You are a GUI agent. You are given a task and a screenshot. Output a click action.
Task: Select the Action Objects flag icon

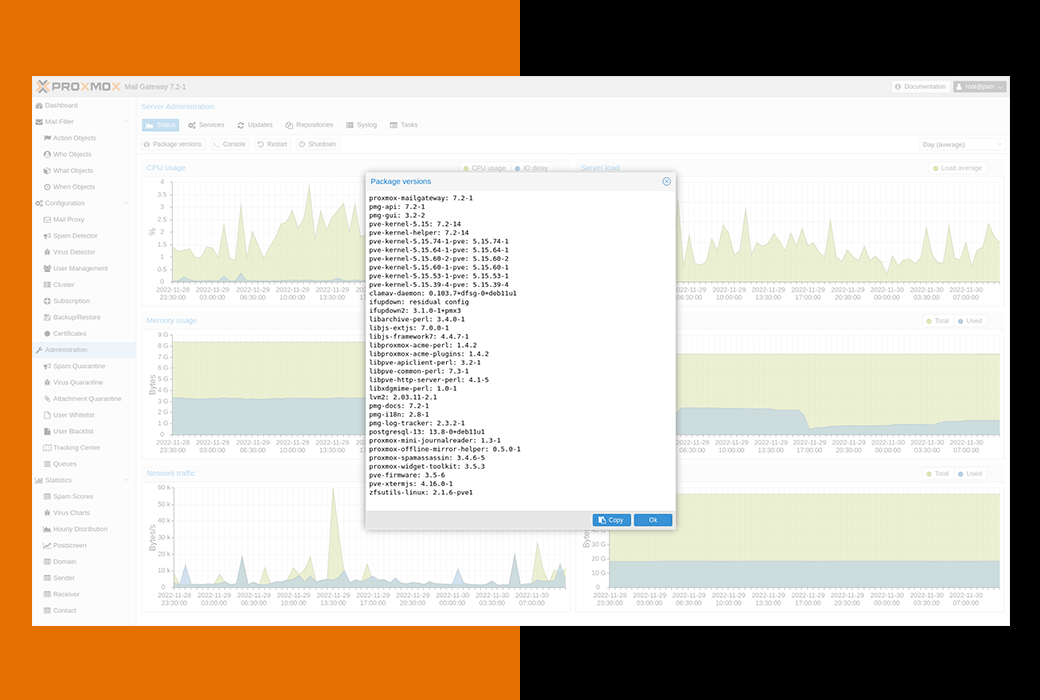pyautogui.click(x=47, y=138)
